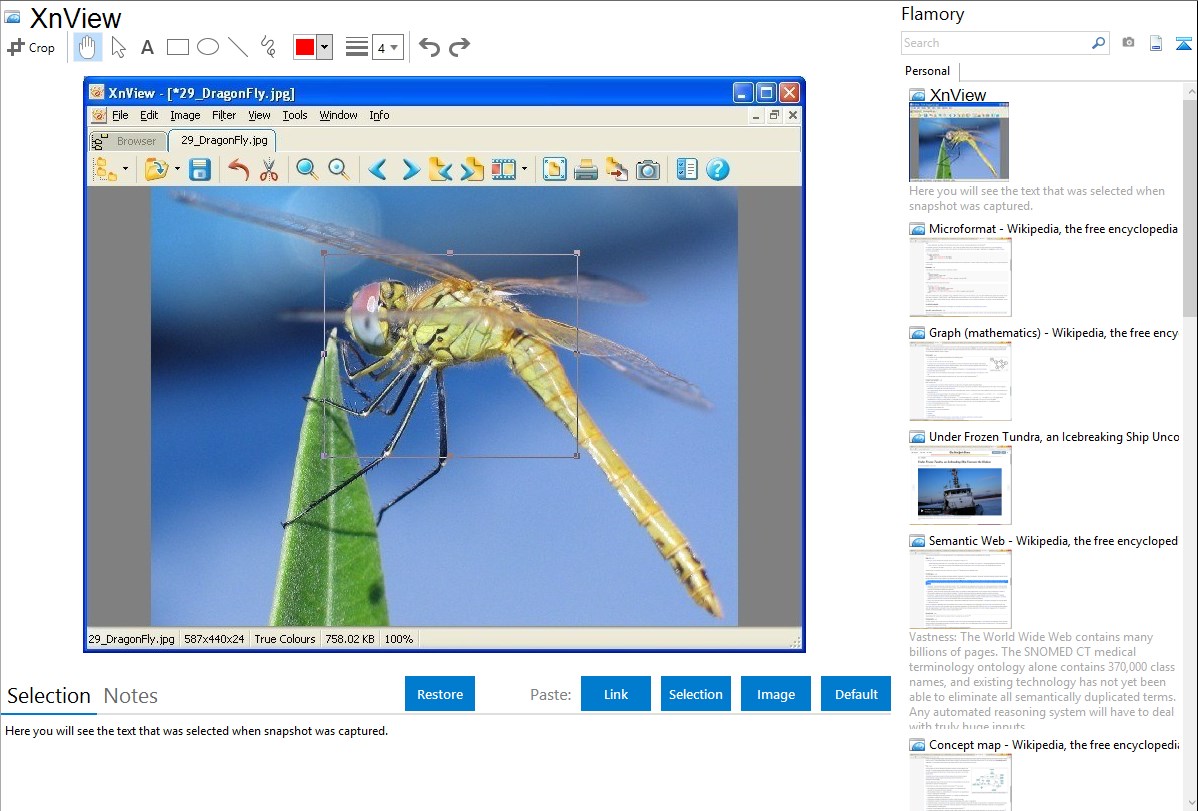1198x811 pixels.
Task: Click the printer icon
Action: tap(586, 169)
